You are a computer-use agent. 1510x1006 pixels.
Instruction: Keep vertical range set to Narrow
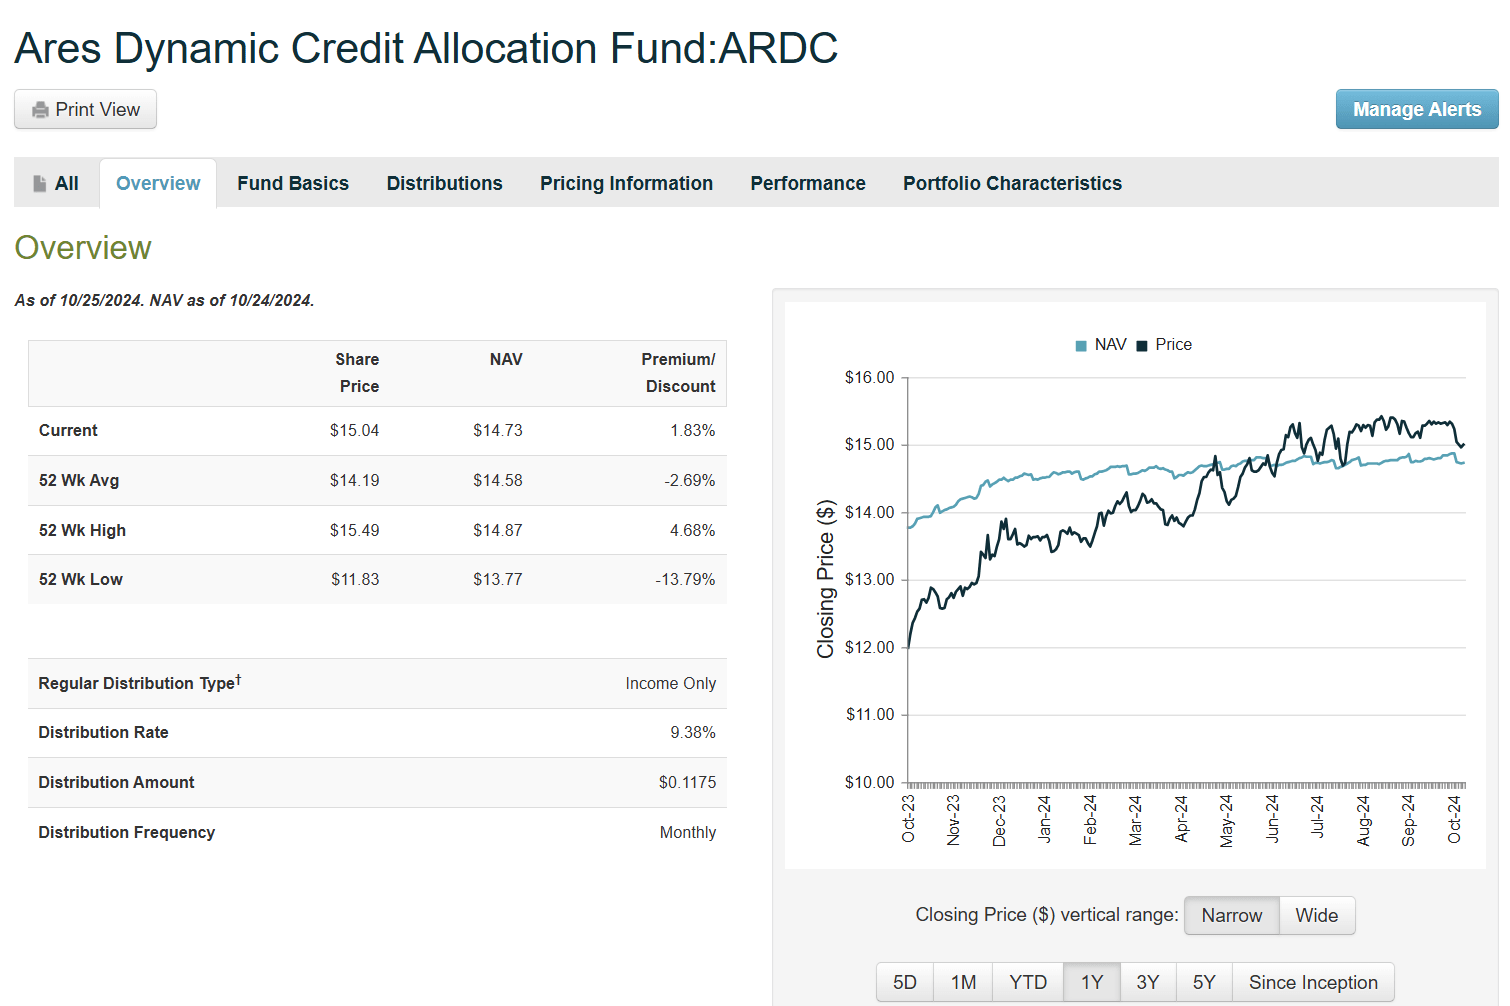point(1231,915)
